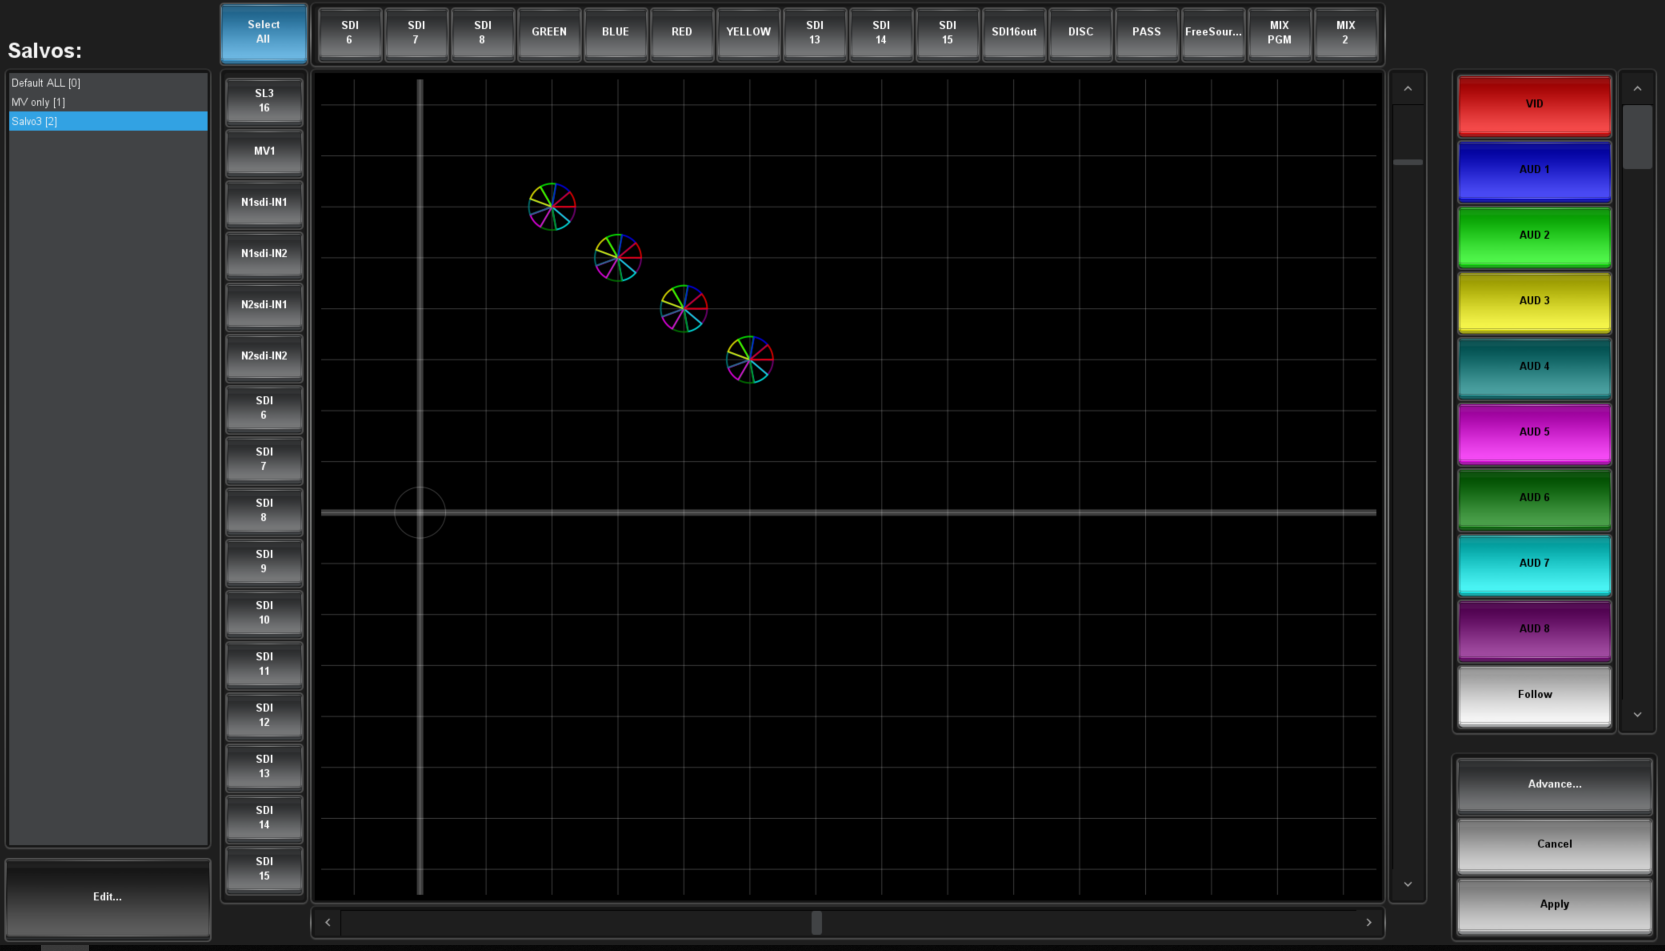Choose the GREEN column header
The image size is (1665, 951).
549,33
